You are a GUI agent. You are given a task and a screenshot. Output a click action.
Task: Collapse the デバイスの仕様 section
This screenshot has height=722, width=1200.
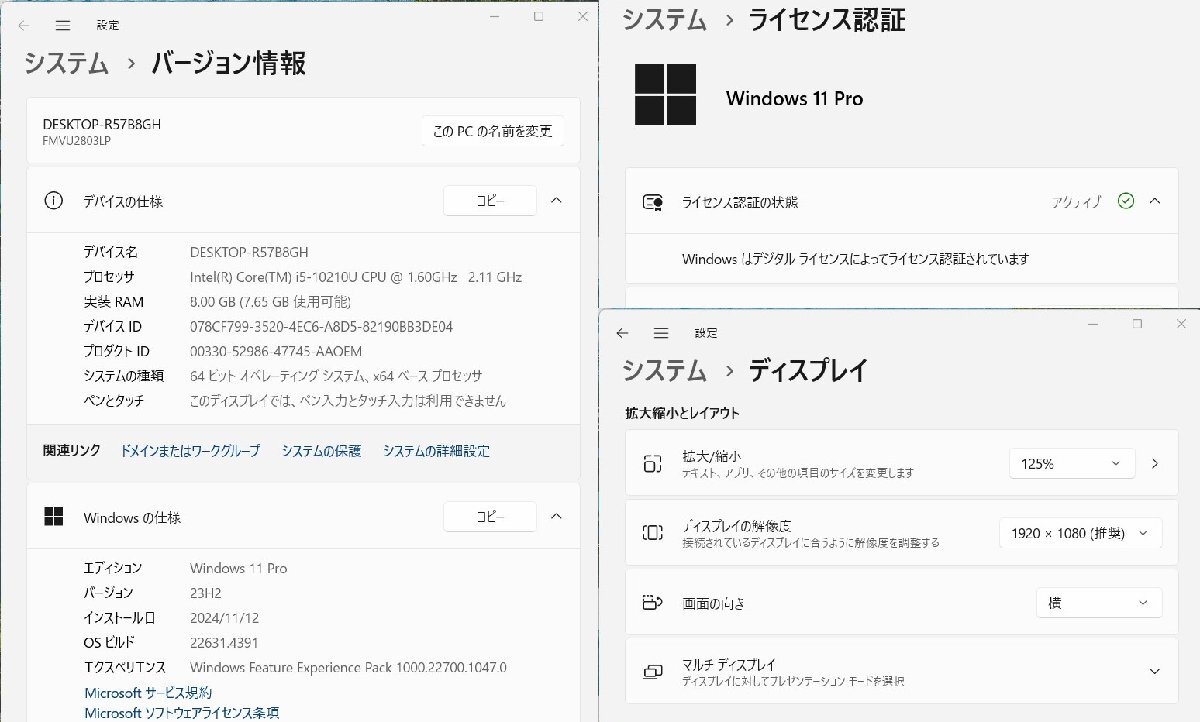tap(557, 201)
